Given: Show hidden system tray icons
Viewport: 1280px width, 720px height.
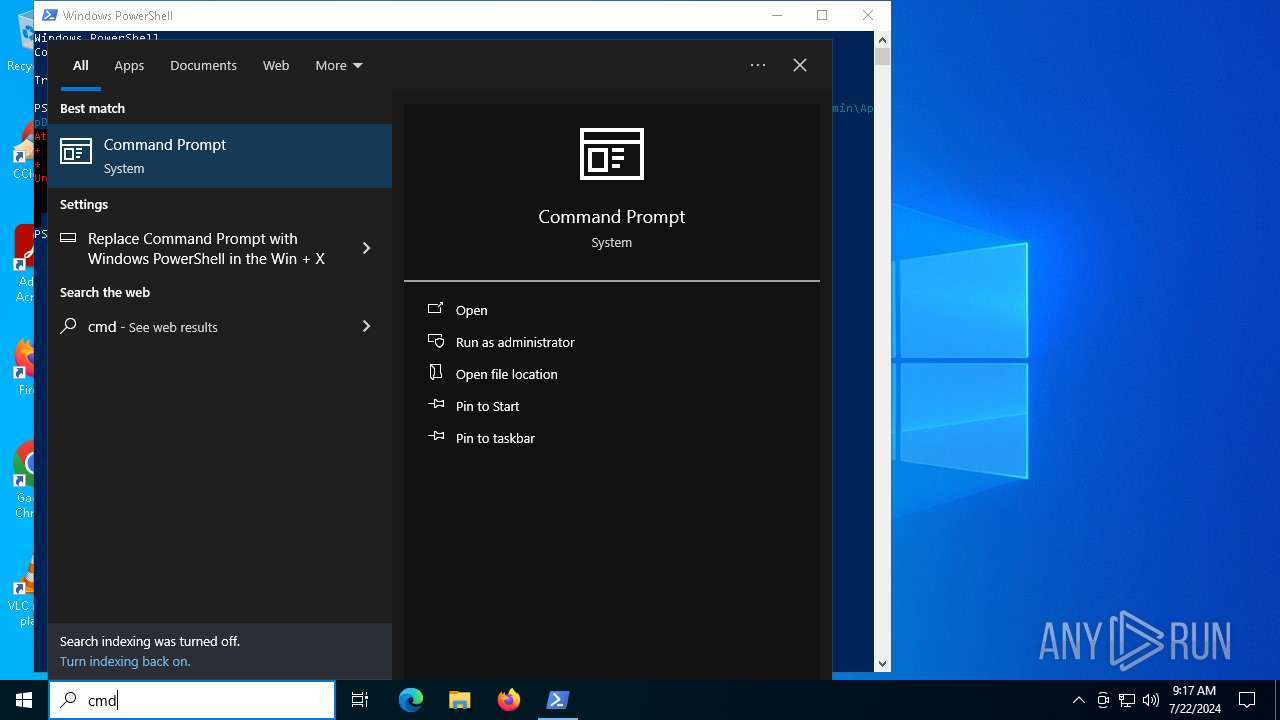Looking at the screenshot, I should point(1078,700).
